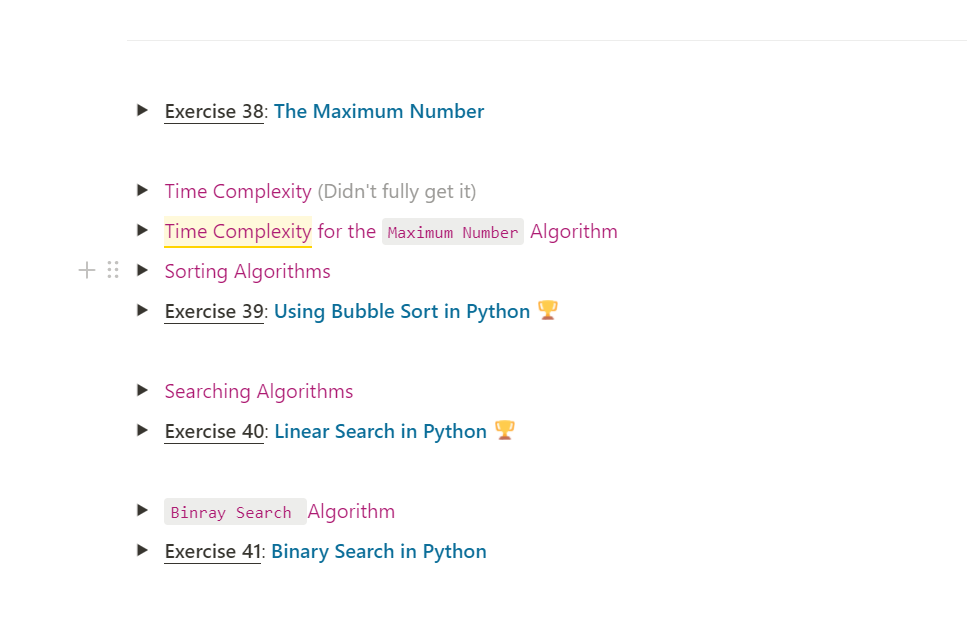Expand the Searching Algorithms toggle triangle
967x641 pixels.
143,390
